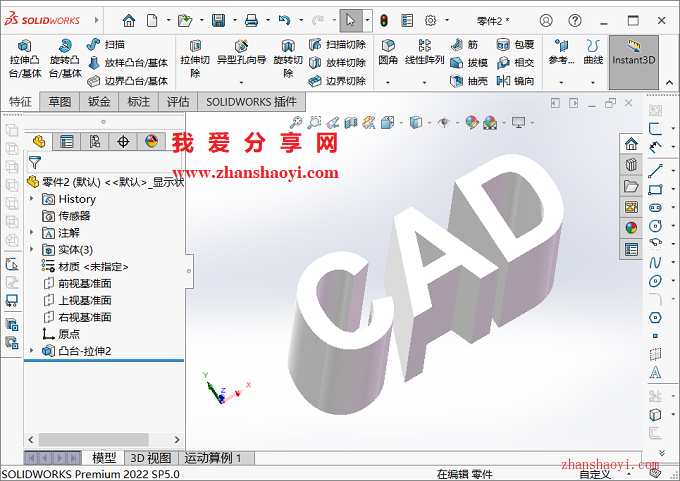Open the Open-file dropdown arrow

(x=201, y=20)
